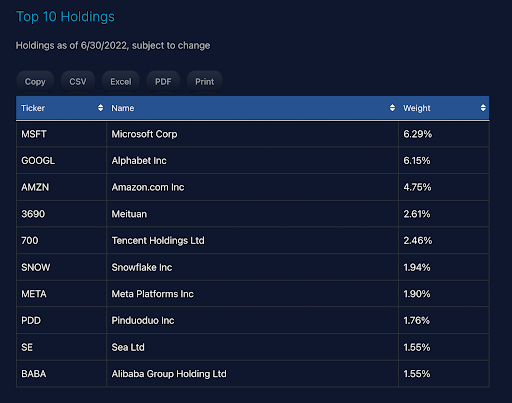The height and width of the screenshot is (403, 512).
Task: Select the SE ticker cell
Action: 61,347
